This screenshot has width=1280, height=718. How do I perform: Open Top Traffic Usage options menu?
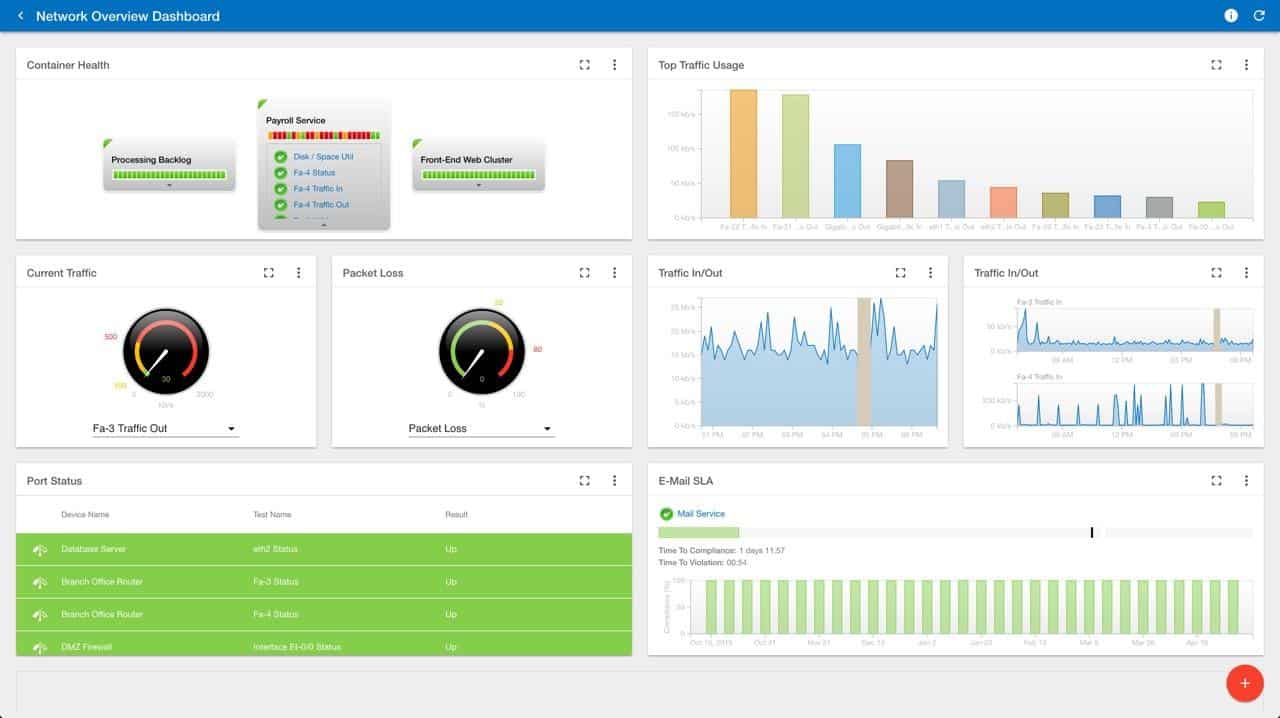tap(1246, 65)
